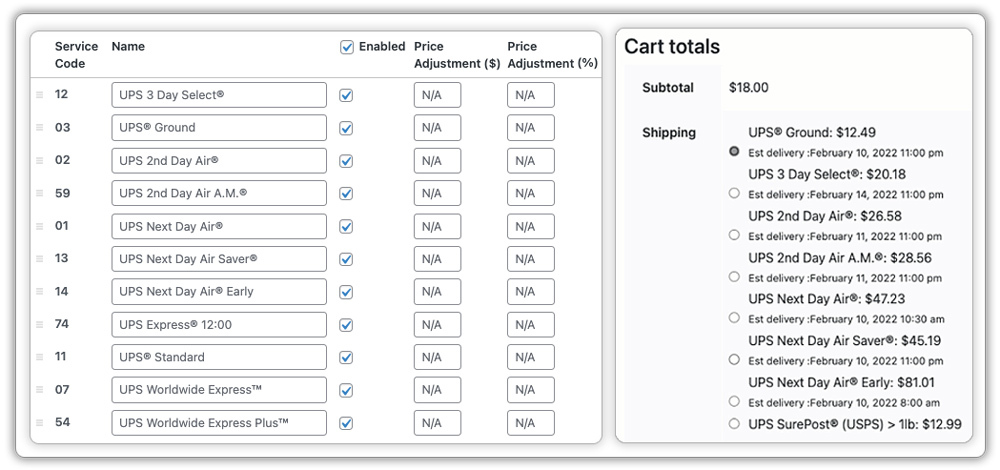Grab the drag handle for service code 03
This screenshot has width=1000, height=470.
(40, 128)
